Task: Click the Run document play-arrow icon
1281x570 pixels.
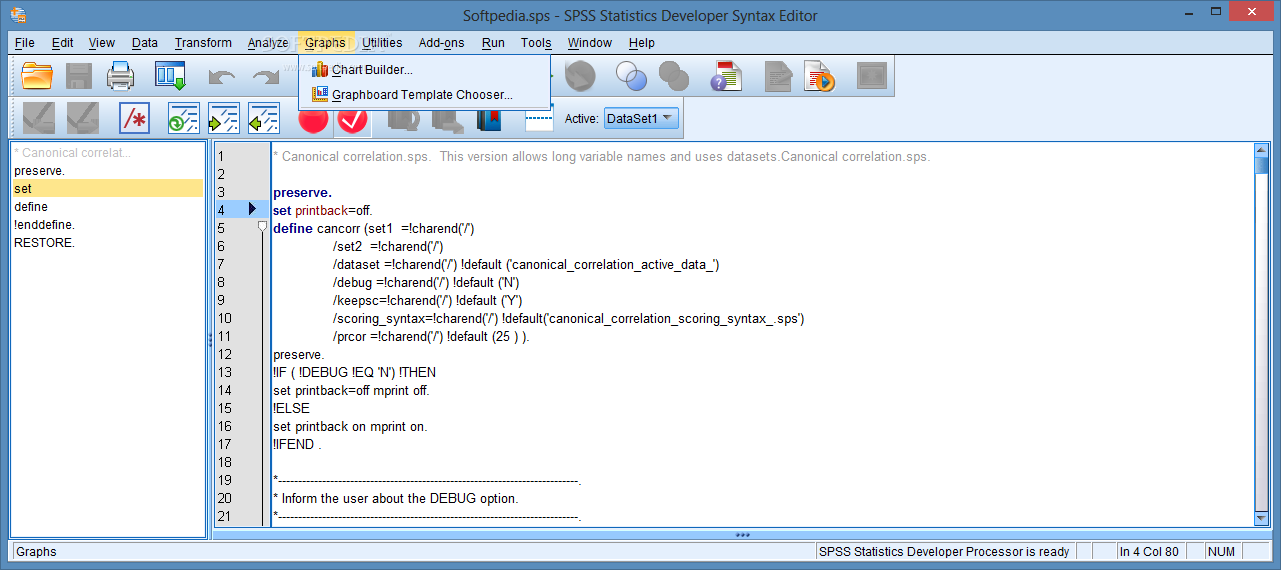Action: pyautogui.click(x=820, y=76)
